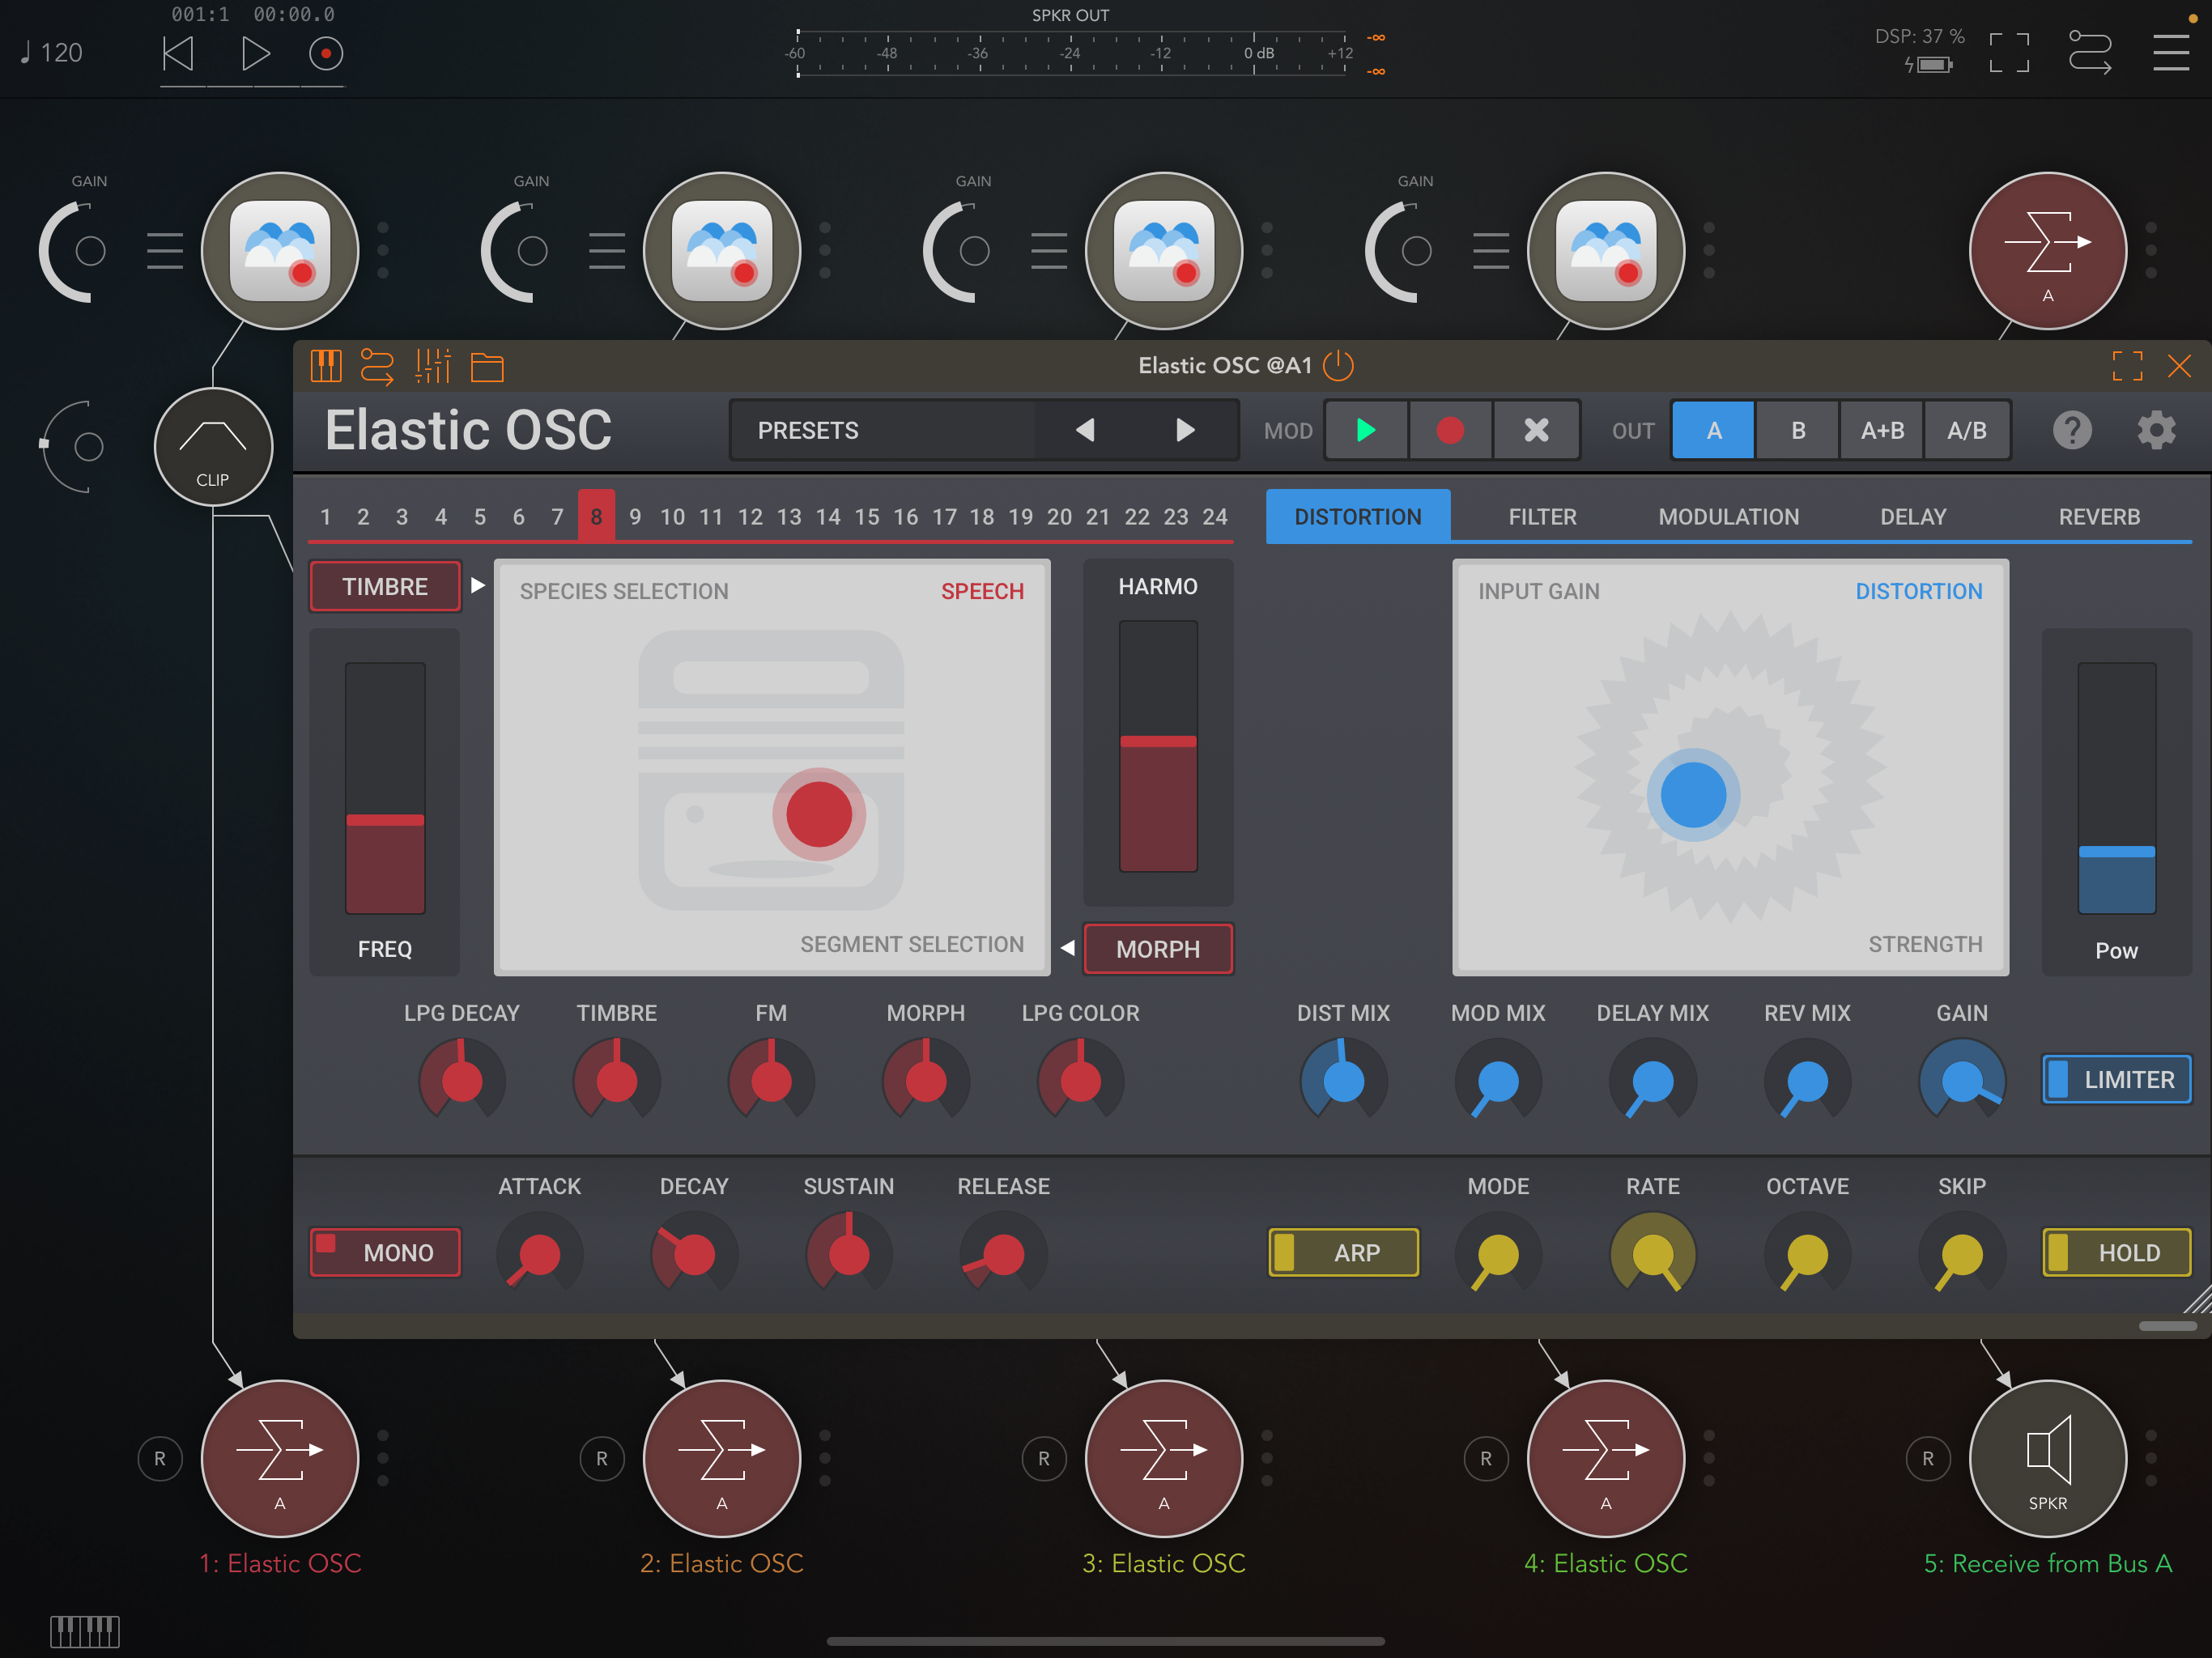Open the piano keyboard icon in plugin header
Screen dimensions: 2212x1658
(x=326, y=366)
